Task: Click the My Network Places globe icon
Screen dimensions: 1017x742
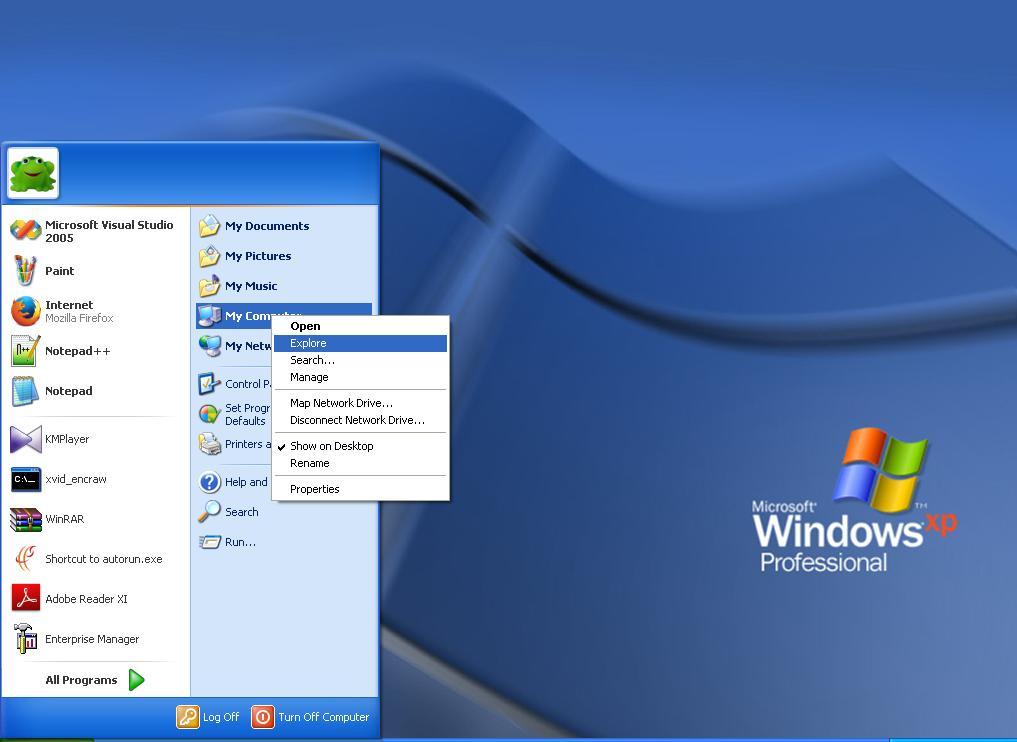Action: click(x=209, y=346)
